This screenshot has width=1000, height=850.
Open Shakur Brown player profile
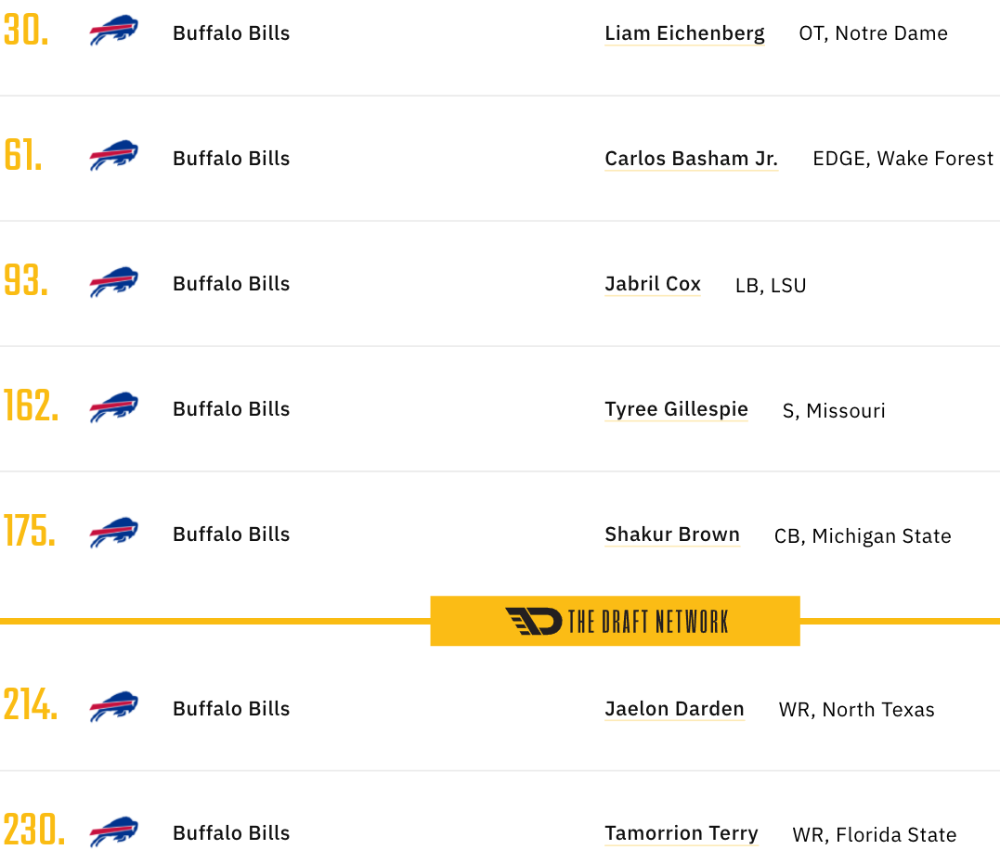pos(672,534)
